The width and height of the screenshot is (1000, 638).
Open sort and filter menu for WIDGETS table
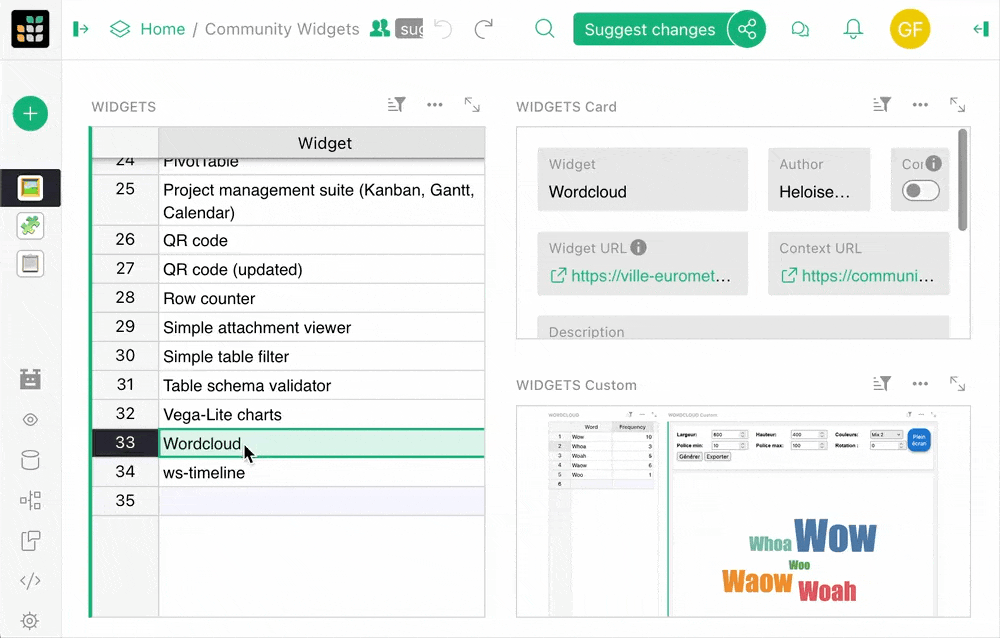coord(397,105)
